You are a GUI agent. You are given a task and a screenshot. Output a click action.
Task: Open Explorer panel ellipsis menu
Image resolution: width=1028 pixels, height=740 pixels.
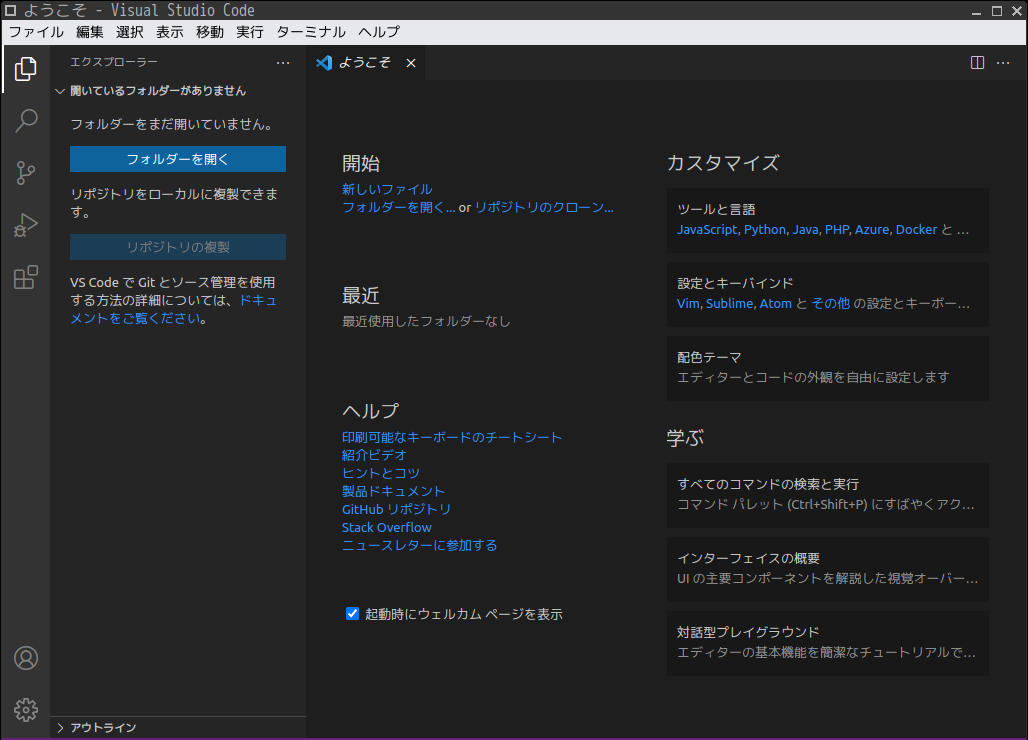pyautogui.click(x=283, y=63)
